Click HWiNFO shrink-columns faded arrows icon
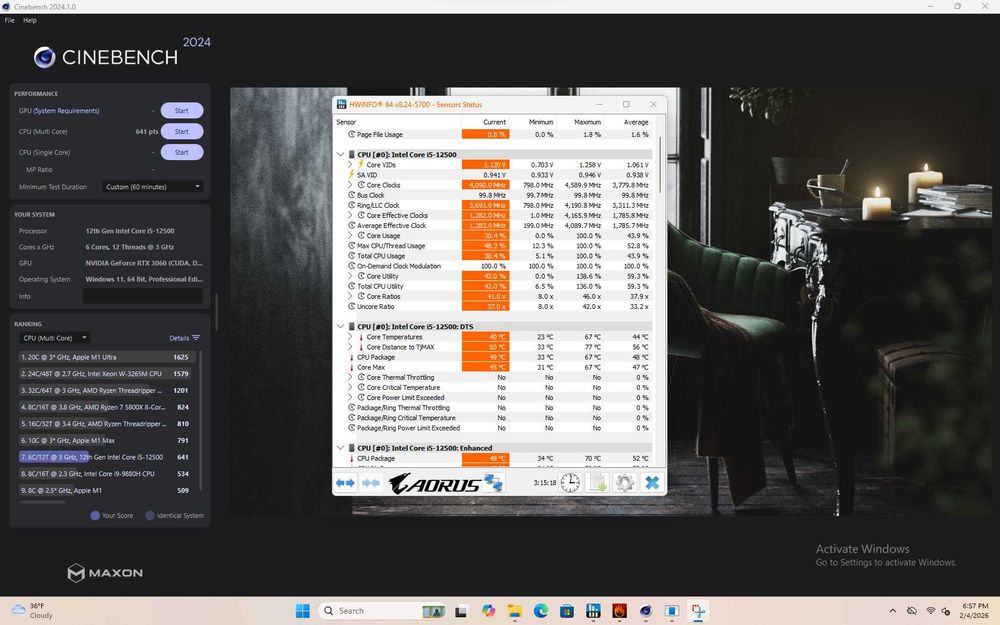 [371, 483]
